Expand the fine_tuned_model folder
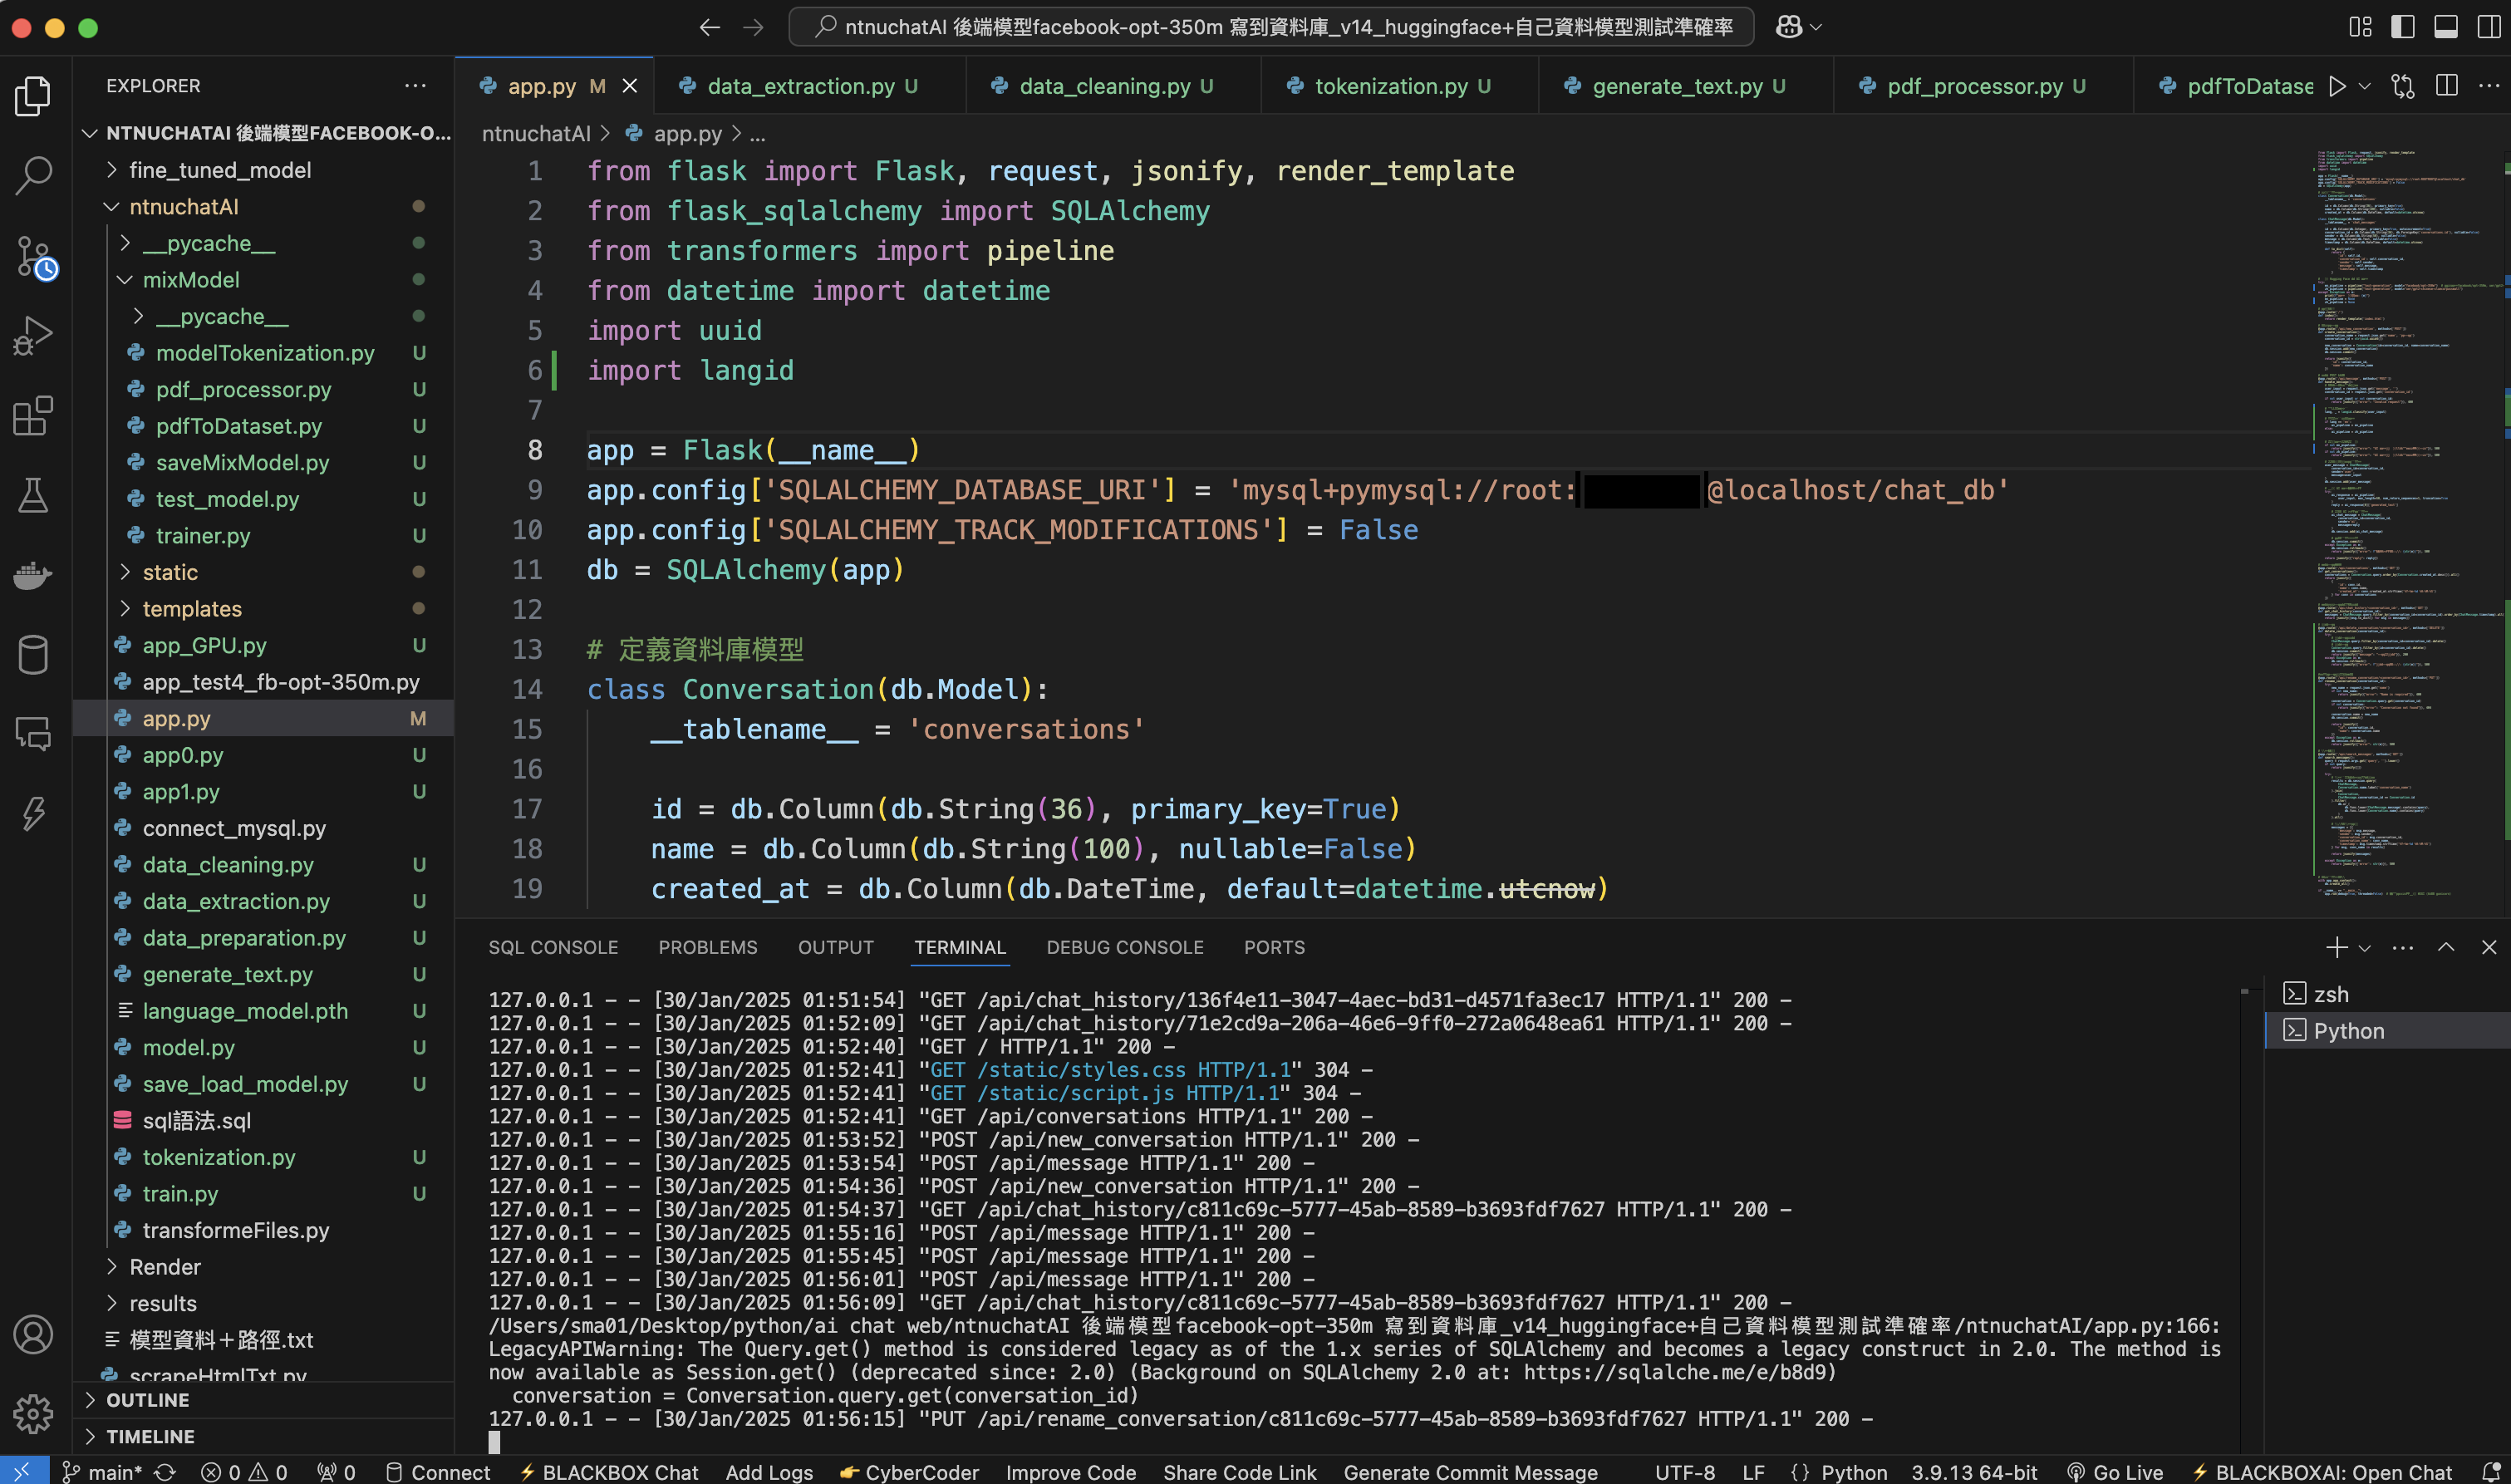2511x1484 pixels. (220, 170)
